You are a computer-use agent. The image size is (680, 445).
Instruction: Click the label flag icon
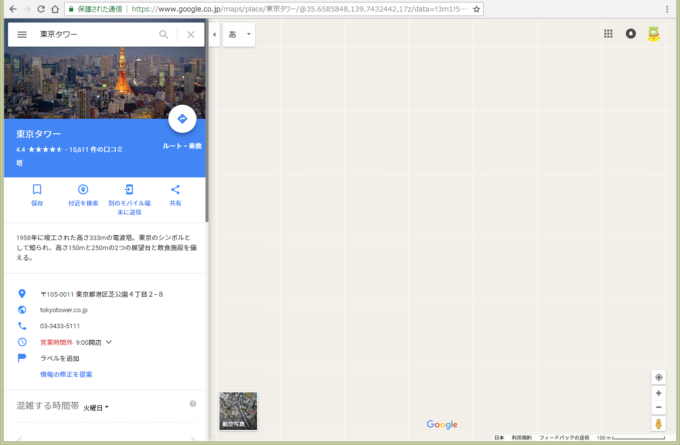pyautogui.click(x=22, y=358)
